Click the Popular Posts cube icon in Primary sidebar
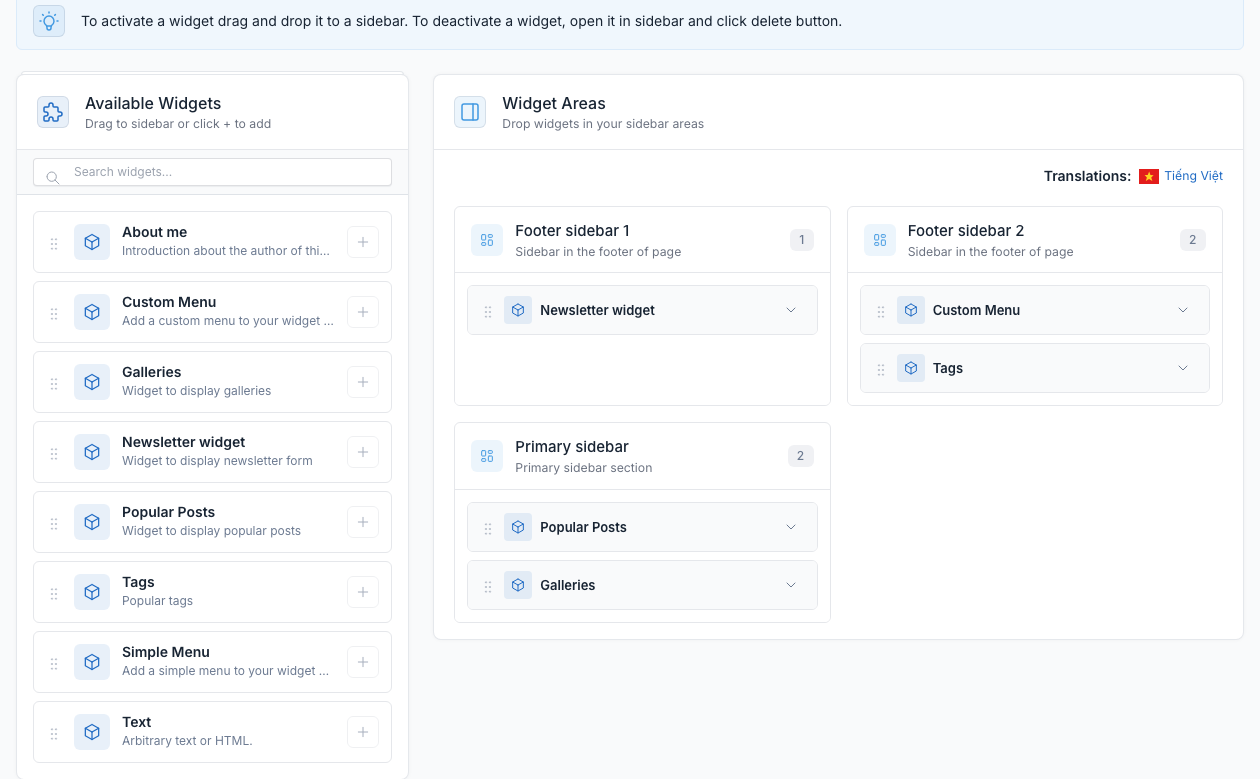 (518, 527)
